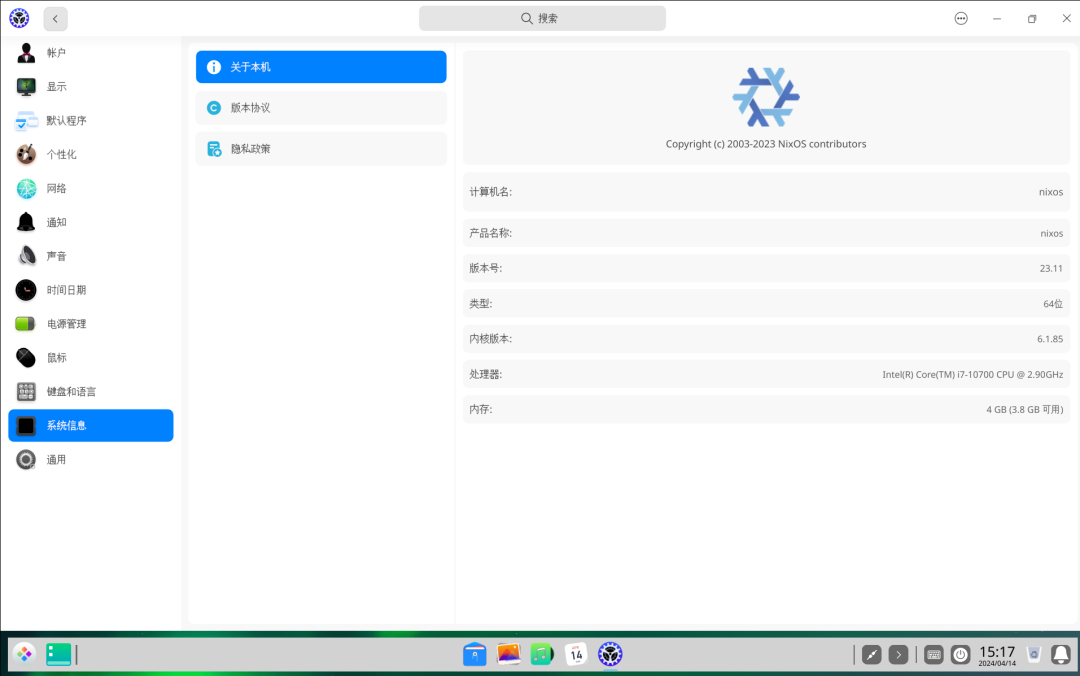Screen dimensions: 1080x676
Task: Open the 通用 general gear icon
Action: [26, 460]
